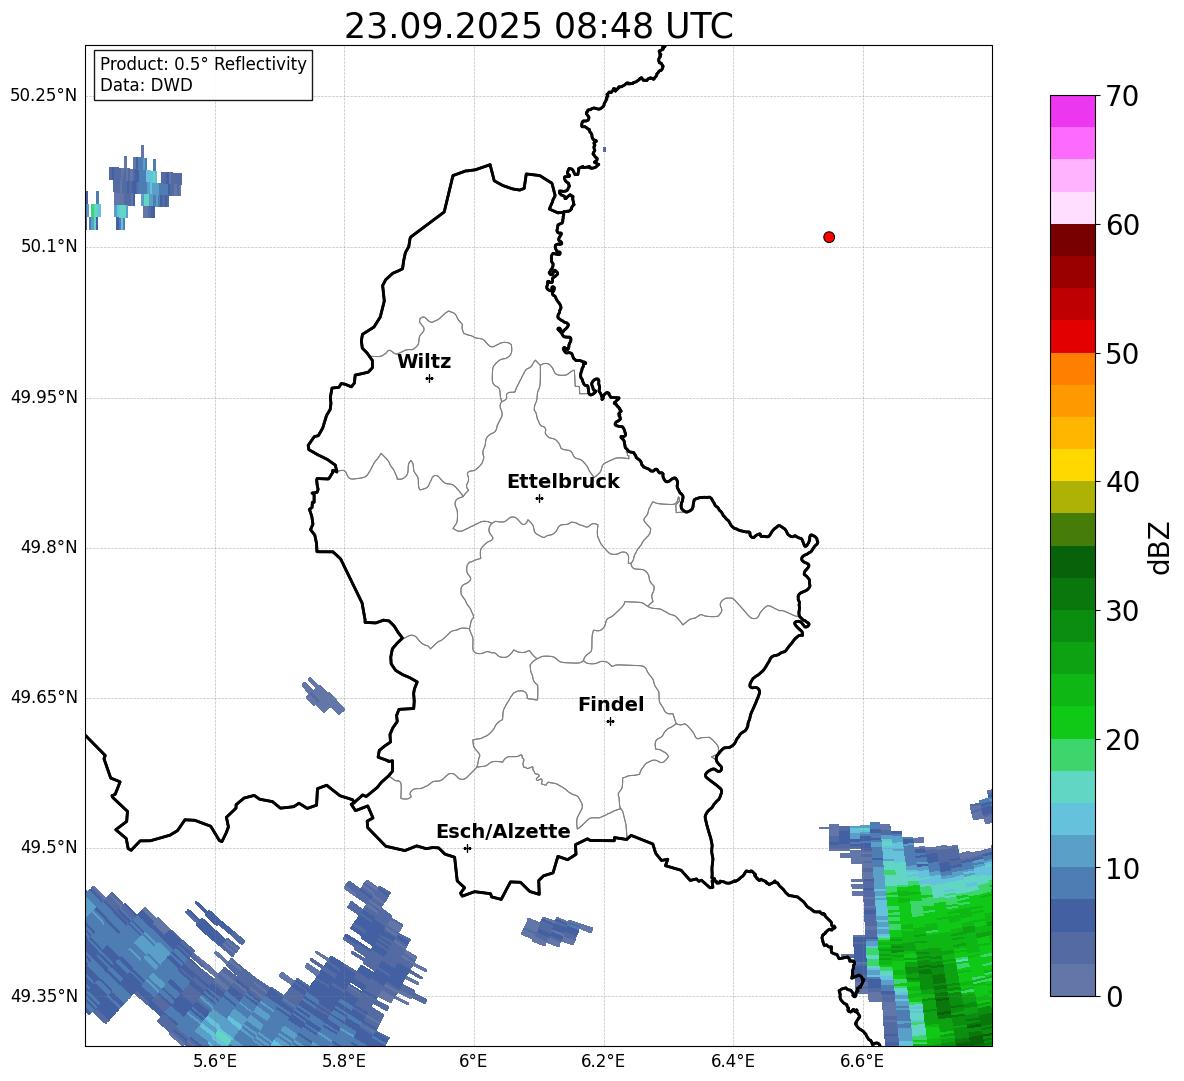Select the Ettelbruck city label
Viewport: 1184px width, 1081px height.
[563, 482]
